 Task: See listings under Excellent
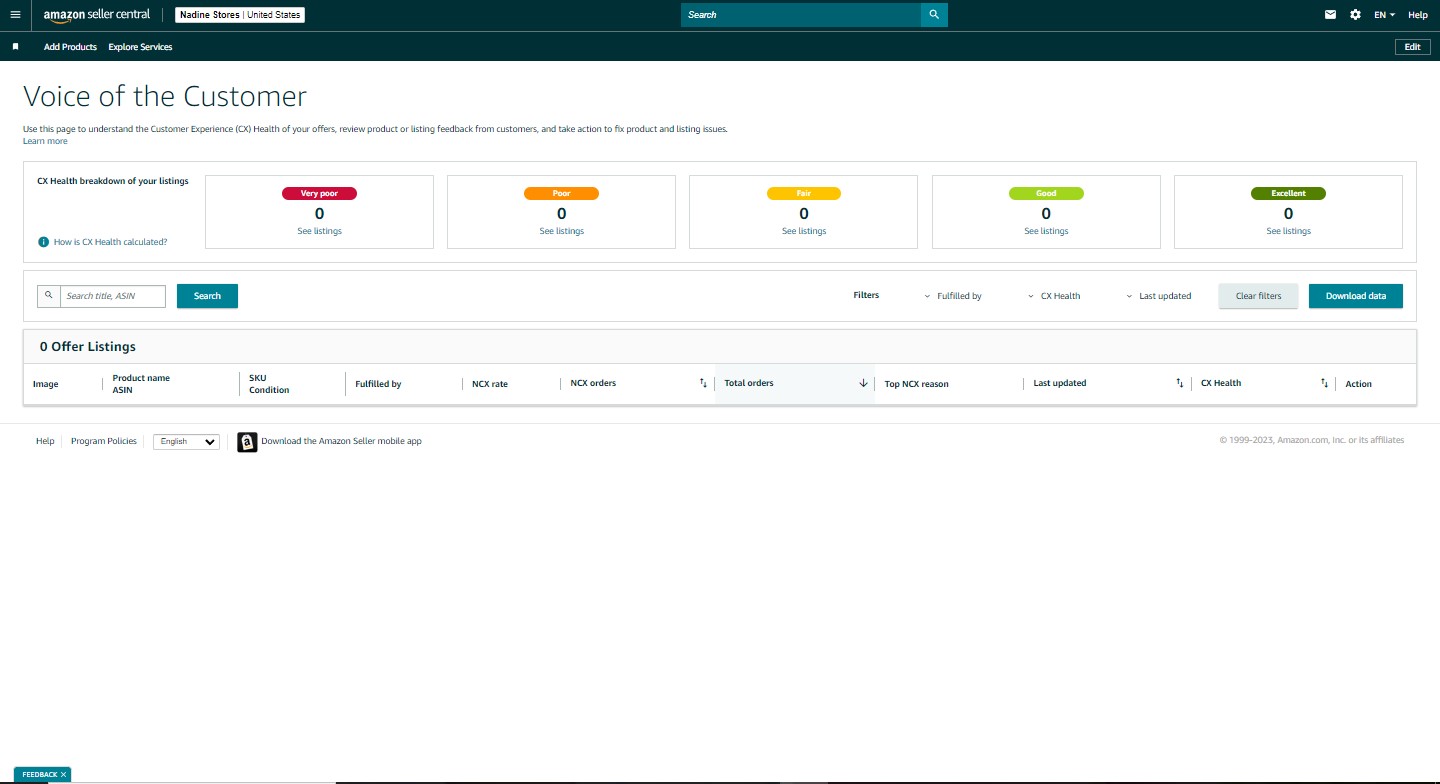(1288, 231)
